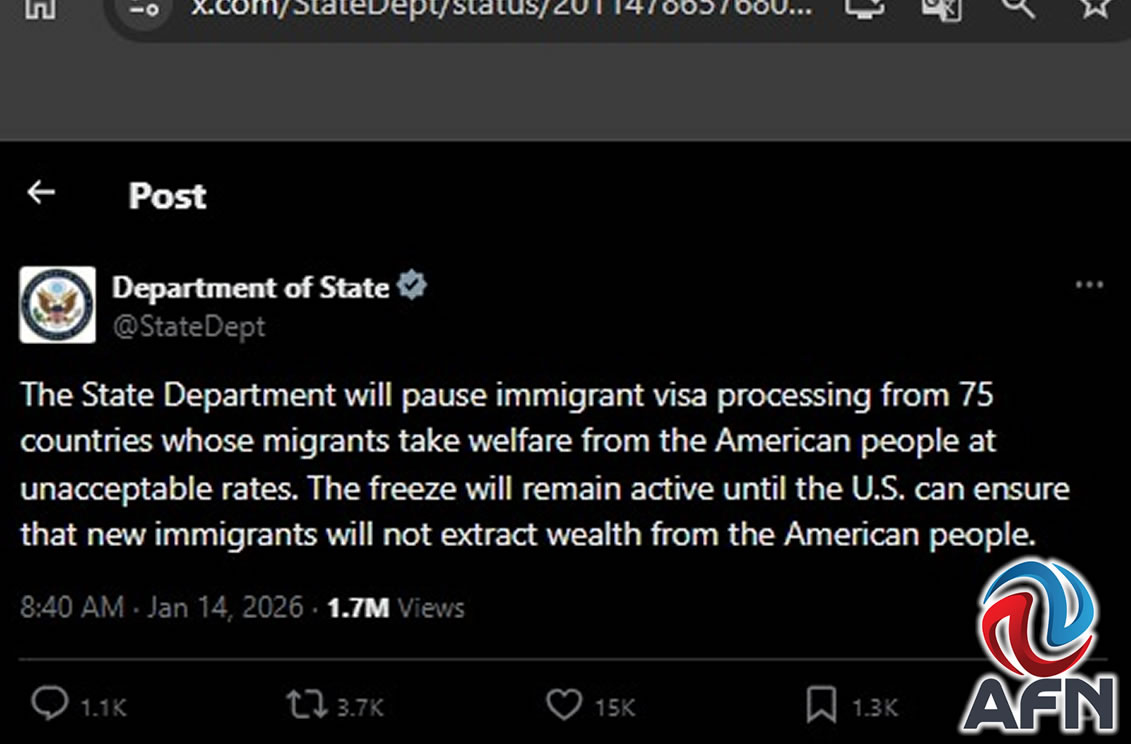Click the verified badge next to Department of State
Image resolution: width=1131 pixels, height=744 pixels.
(x=412, y=287)
